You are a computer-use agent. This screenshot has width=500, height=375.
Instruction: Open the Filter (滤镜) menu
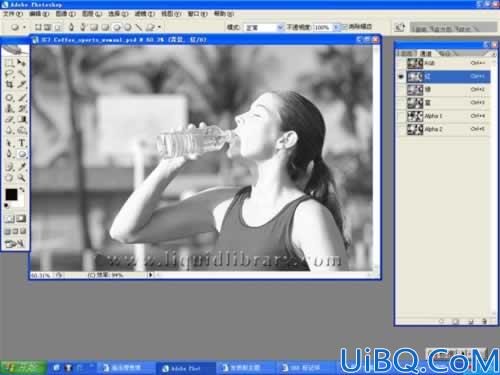click(x=145, y=14)
